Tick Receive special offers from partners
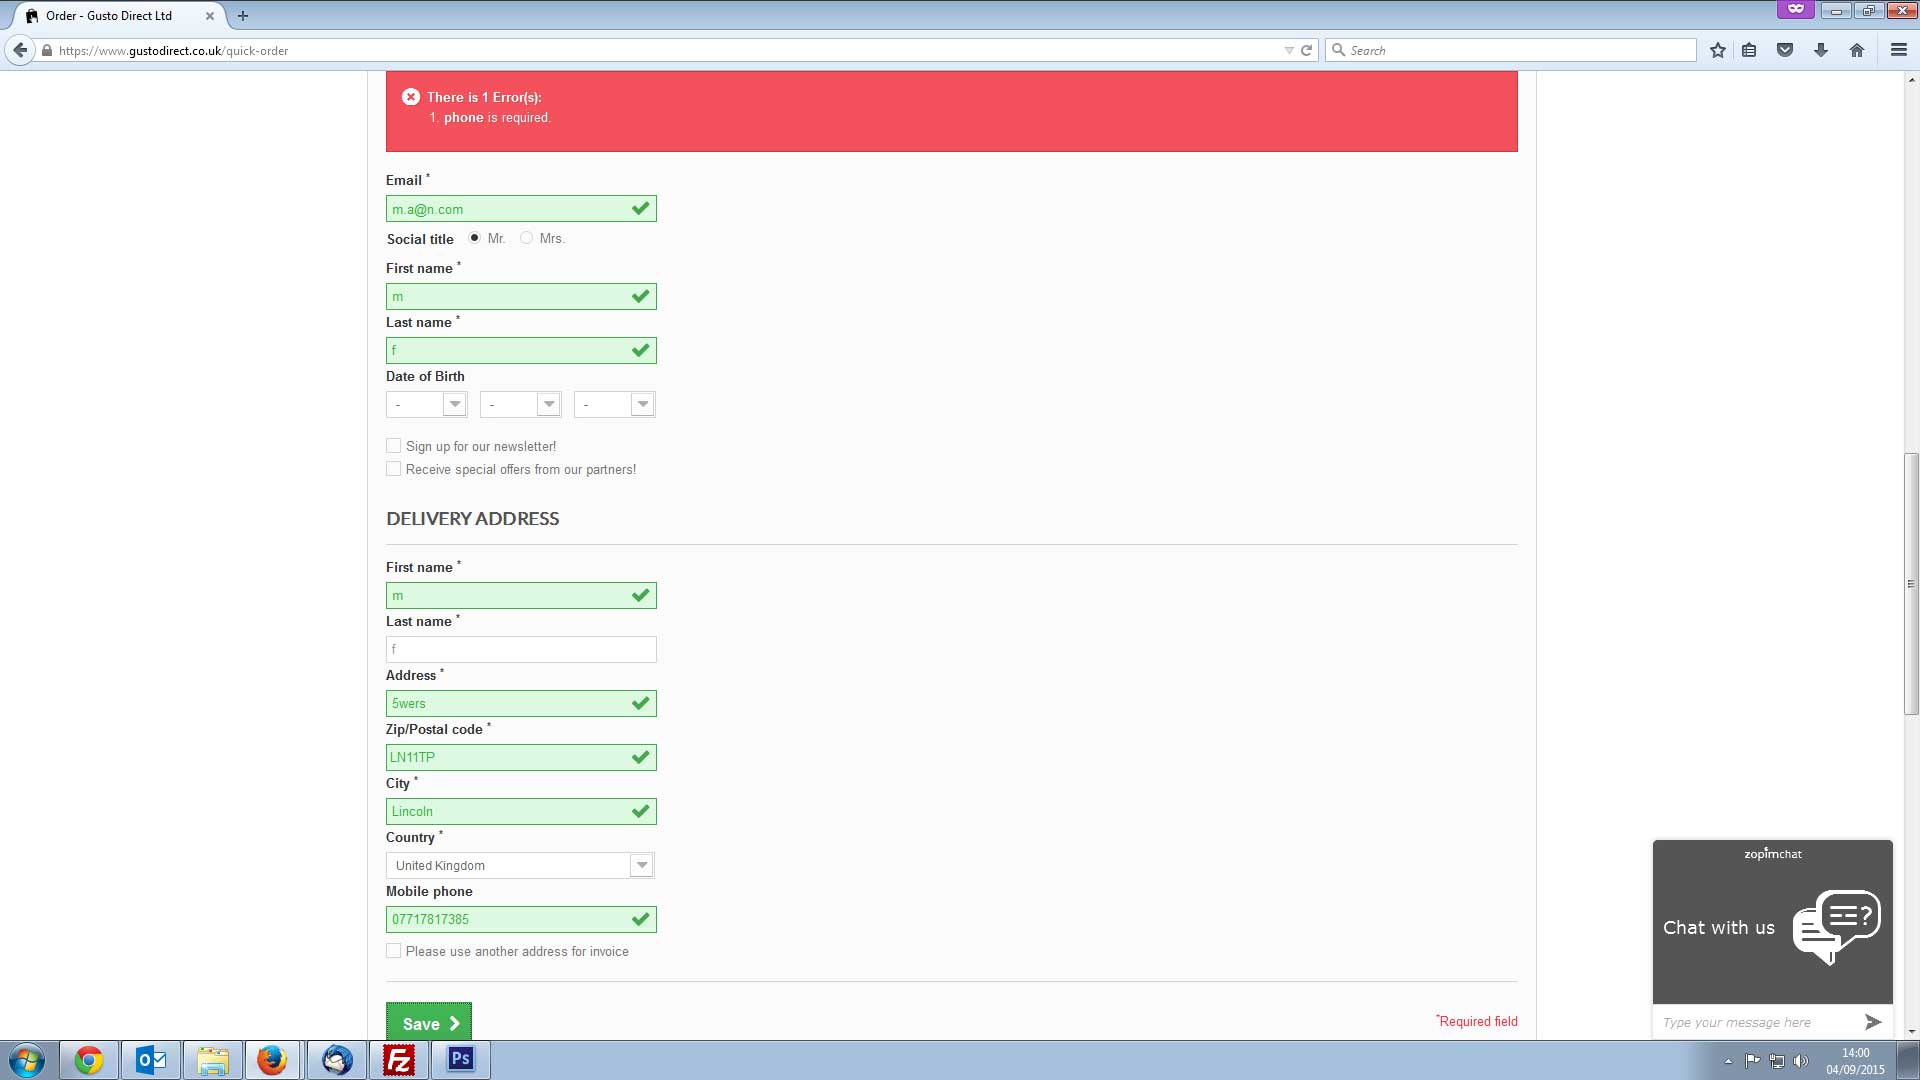This screenshot has width=1920, height=1080. click(x=394, y=469)
